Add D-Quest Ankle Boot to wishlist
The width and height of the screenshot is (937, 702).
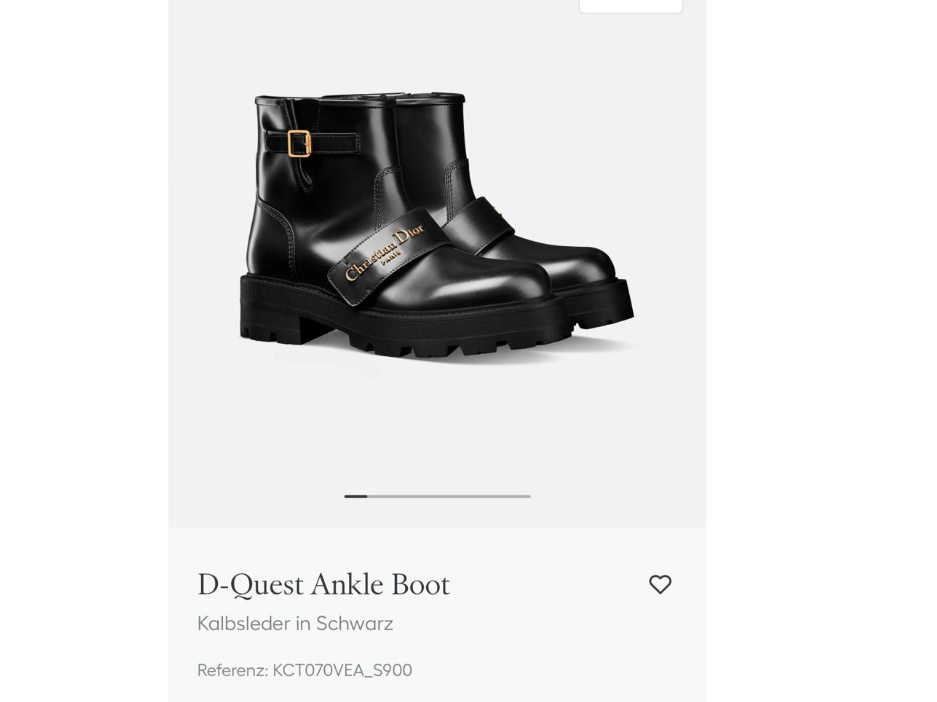[x=660, y=584]
